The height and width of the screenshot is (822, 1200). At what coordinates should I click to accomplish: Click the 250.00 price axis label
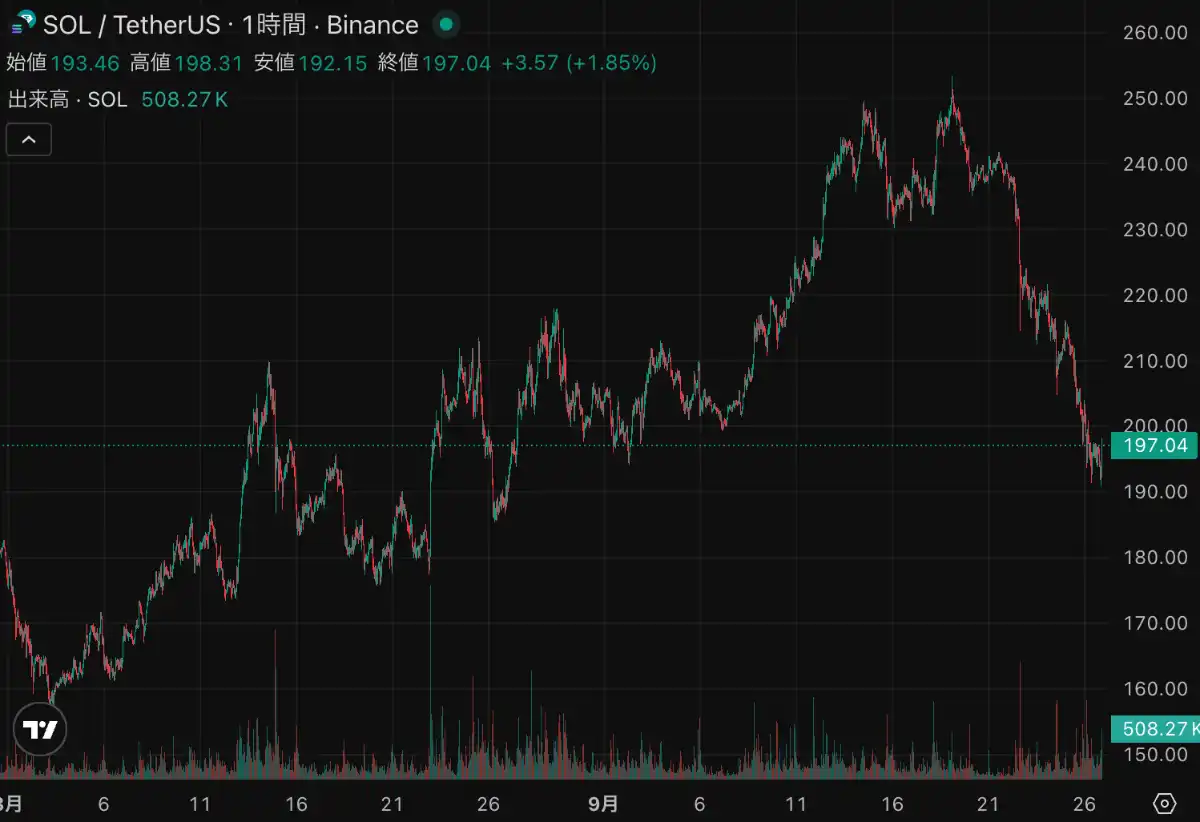pyautogui.click(x=1155, y=99)
